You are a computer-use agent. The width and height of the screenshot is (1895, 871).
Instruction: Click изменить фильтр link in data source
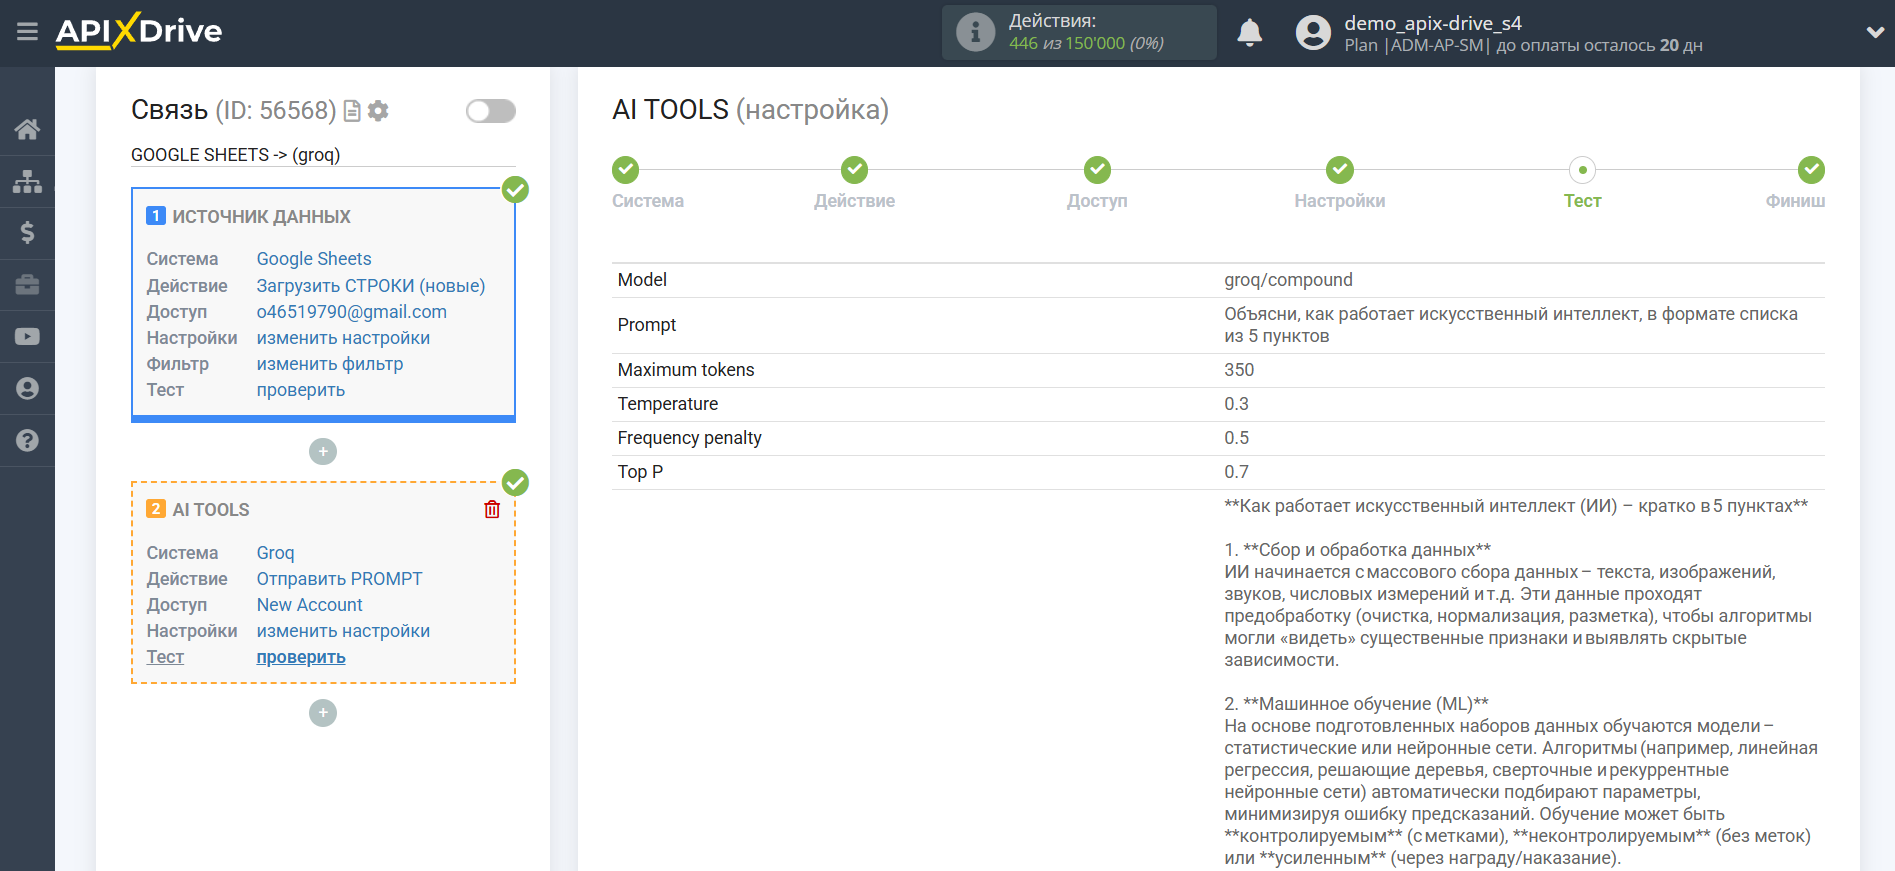click(330, 364)
